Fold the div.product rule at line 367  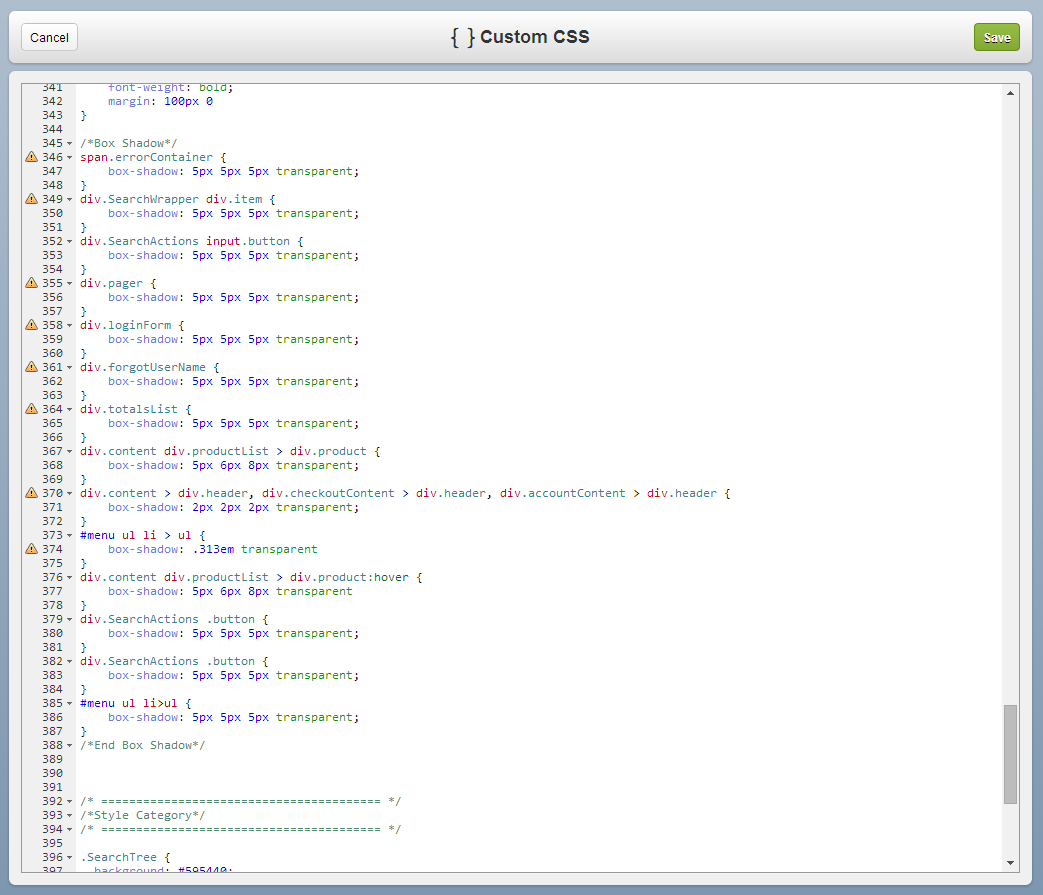(x=69, y=451)
